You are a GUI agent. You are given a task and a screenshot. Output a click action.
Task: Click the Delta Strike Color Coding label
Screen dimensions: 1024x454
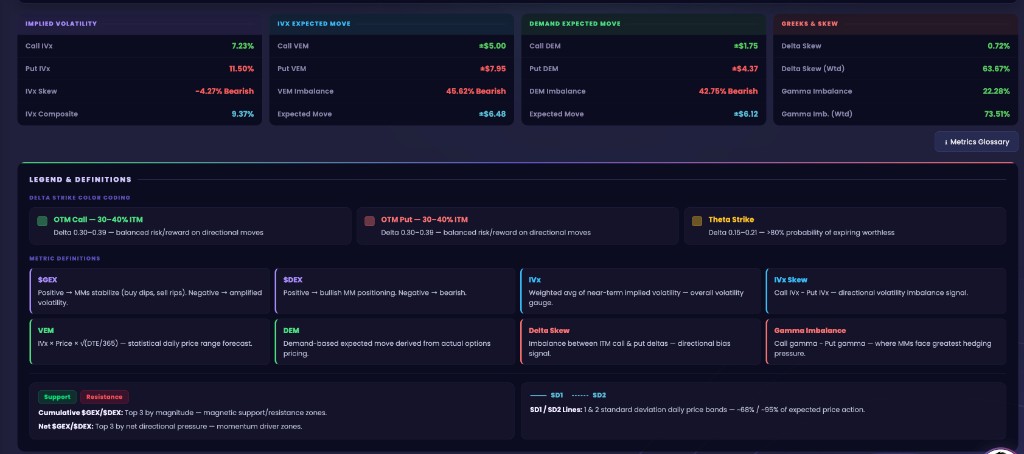tap(79, 197)
